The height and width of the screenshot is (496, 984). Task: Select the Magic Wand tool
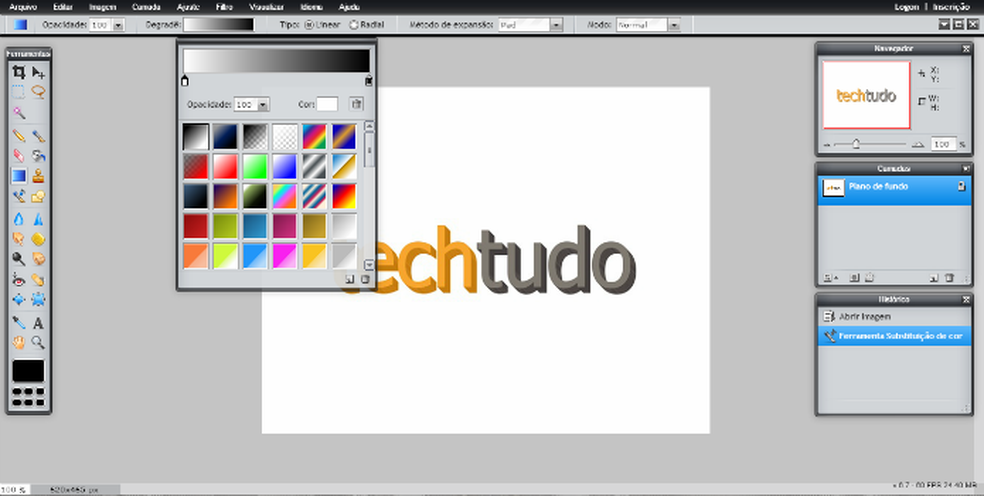pos(19,113)
